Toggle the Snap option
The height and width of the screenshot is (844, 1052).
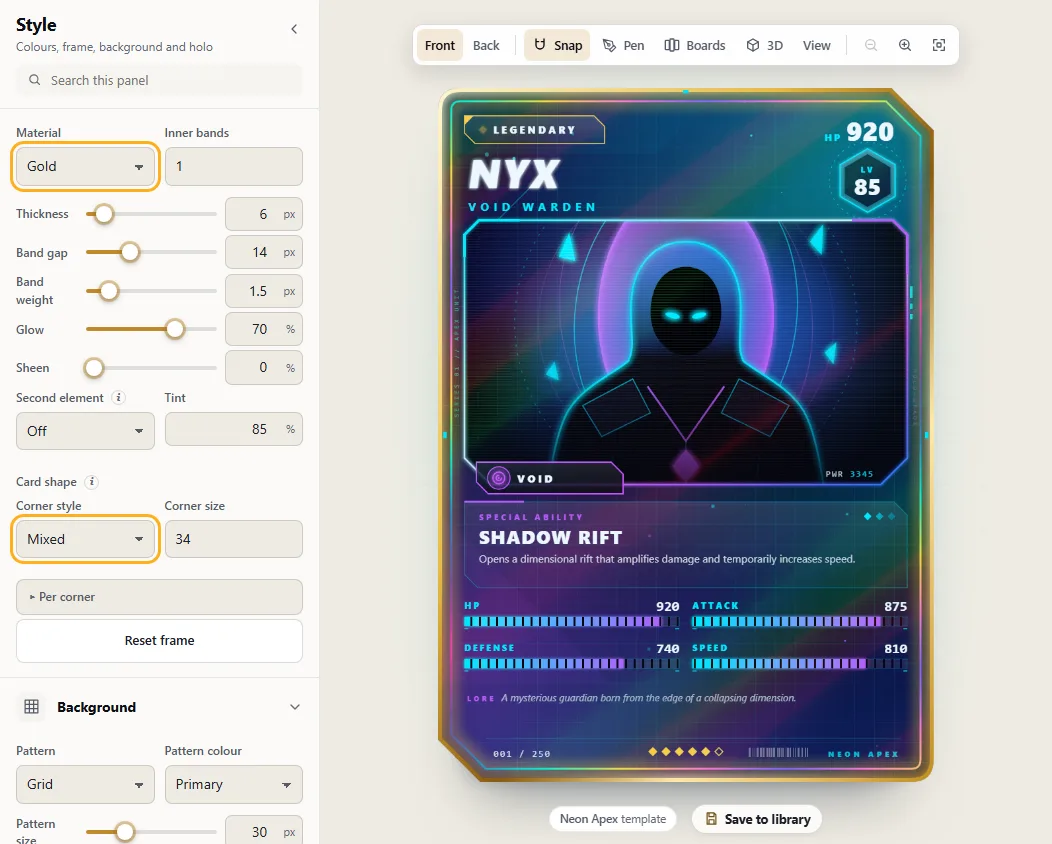pos(557,45)
